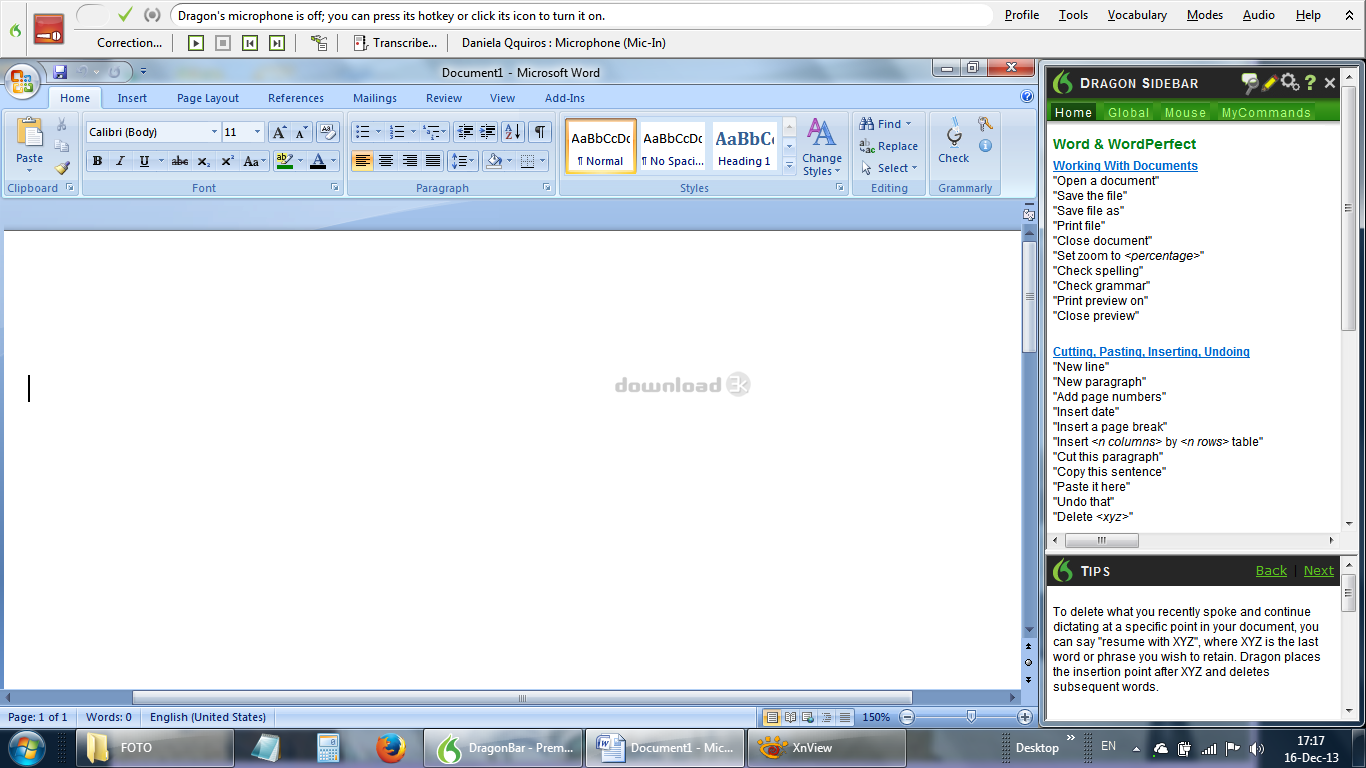The height and width of the screenshot is (768, 1366).
Task: Set justify text alignment
Action: (433, 161)
